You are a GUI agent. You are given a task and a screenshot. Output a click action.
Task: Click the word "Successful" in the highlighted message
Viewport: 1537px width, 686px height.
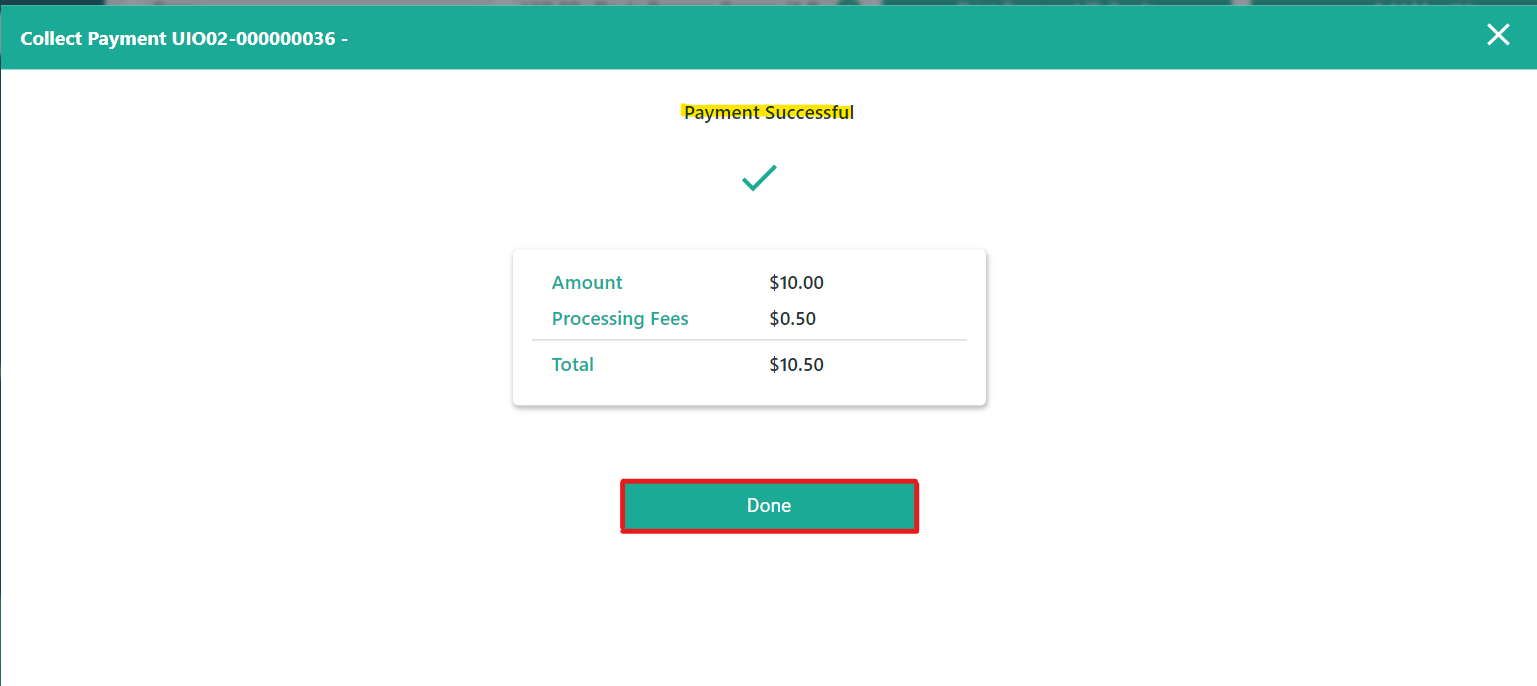(x=810, y=113)
